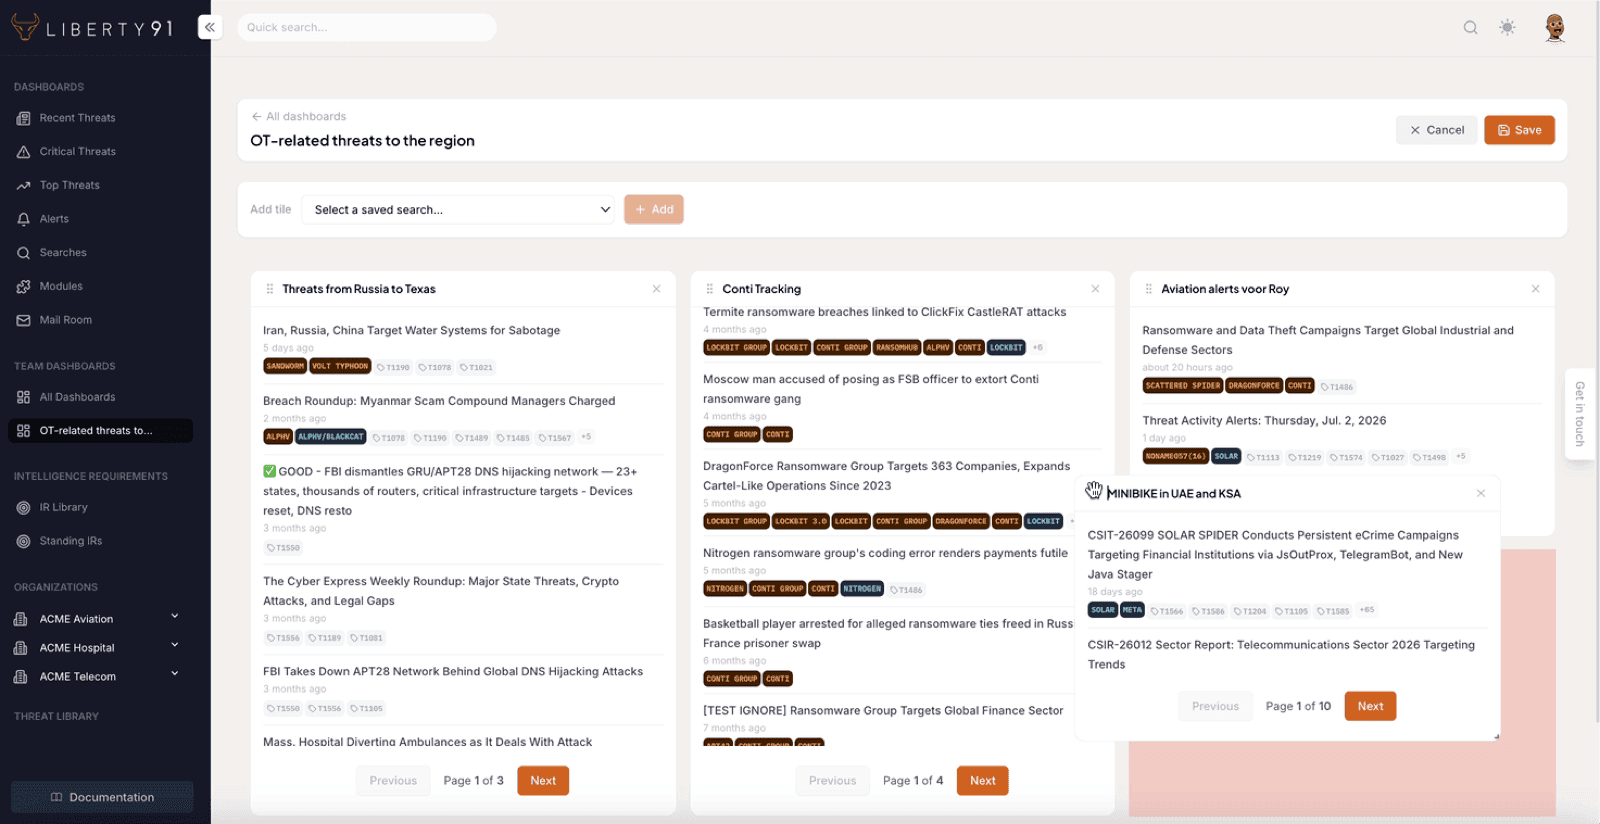Click the ALPHV/BLACKCAT tag

coord(331,437)
